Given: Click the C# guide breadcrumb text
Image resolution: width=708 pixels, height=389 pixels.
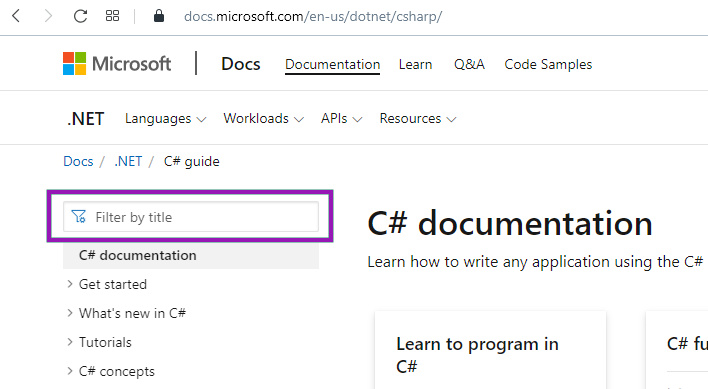Looking at the screenshot, I should [191, 162].
